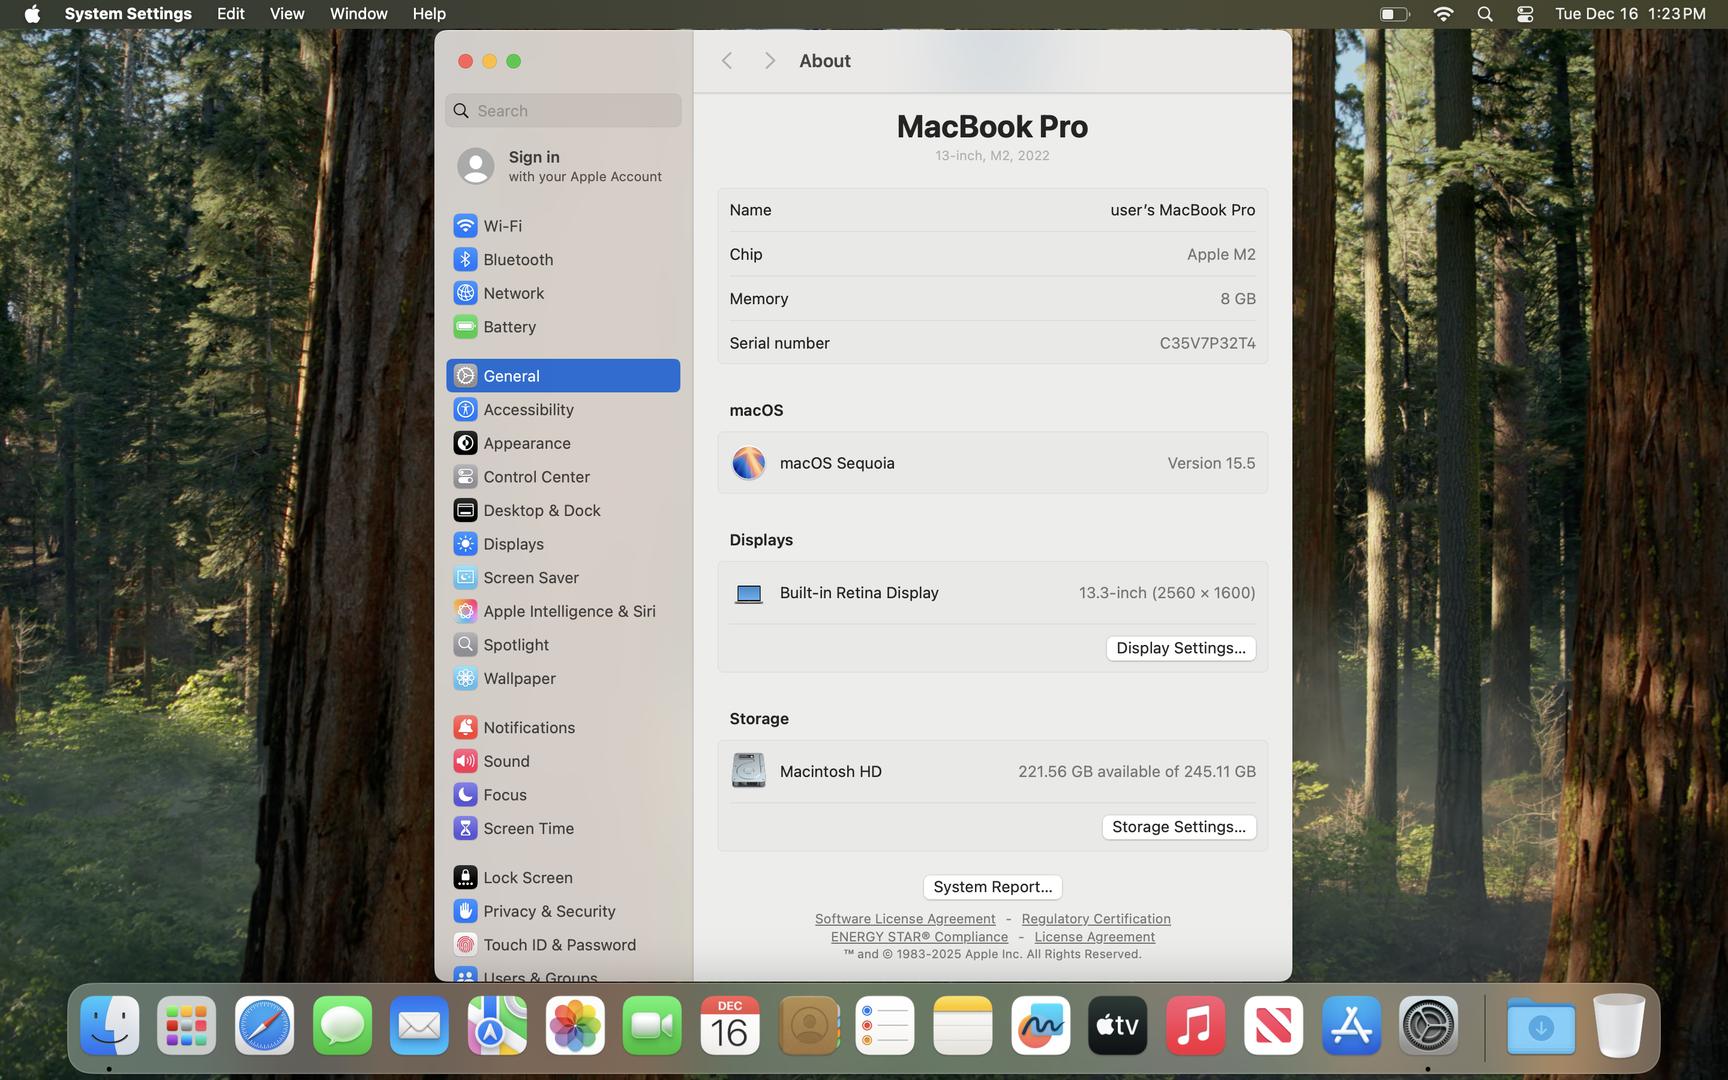Open the Software License Agreement link
1728x1080 pixels.
[x=904, y=919]
